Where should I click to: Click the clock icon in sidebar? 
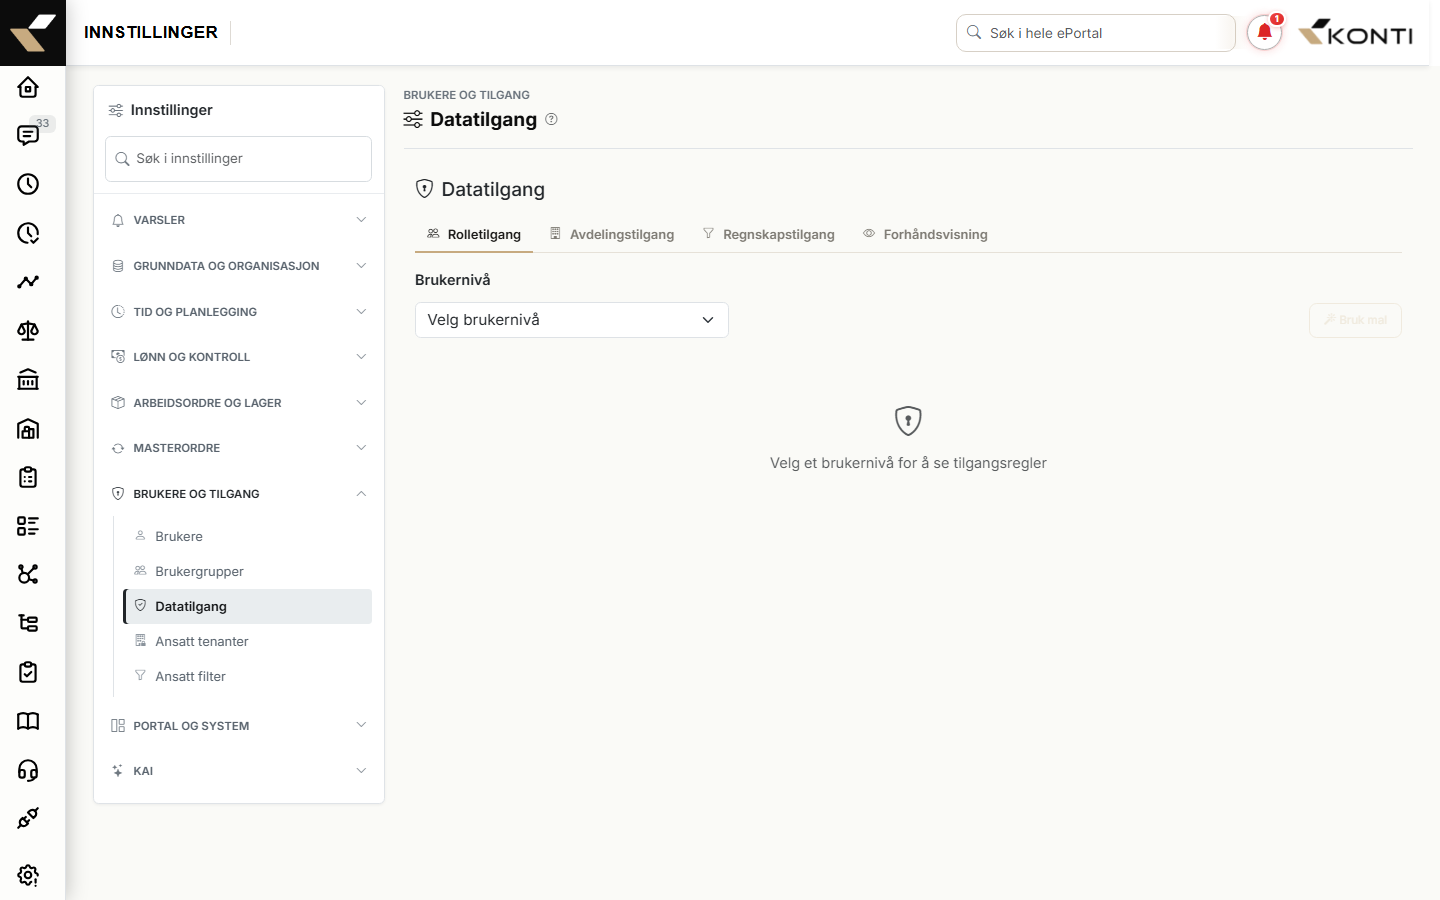pyautogui.click(x=28, y=184)
